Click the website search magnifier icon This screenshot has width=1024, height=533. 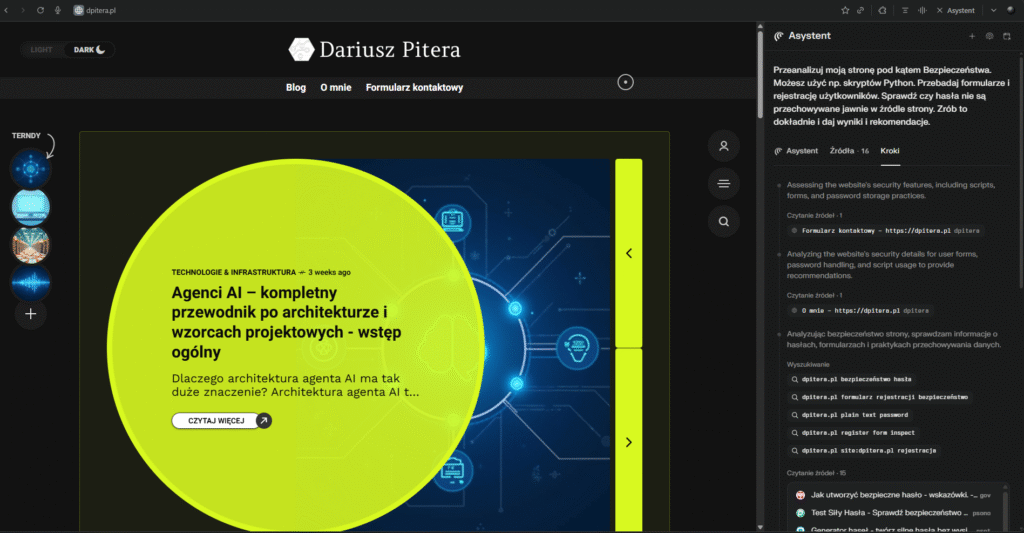723,220
